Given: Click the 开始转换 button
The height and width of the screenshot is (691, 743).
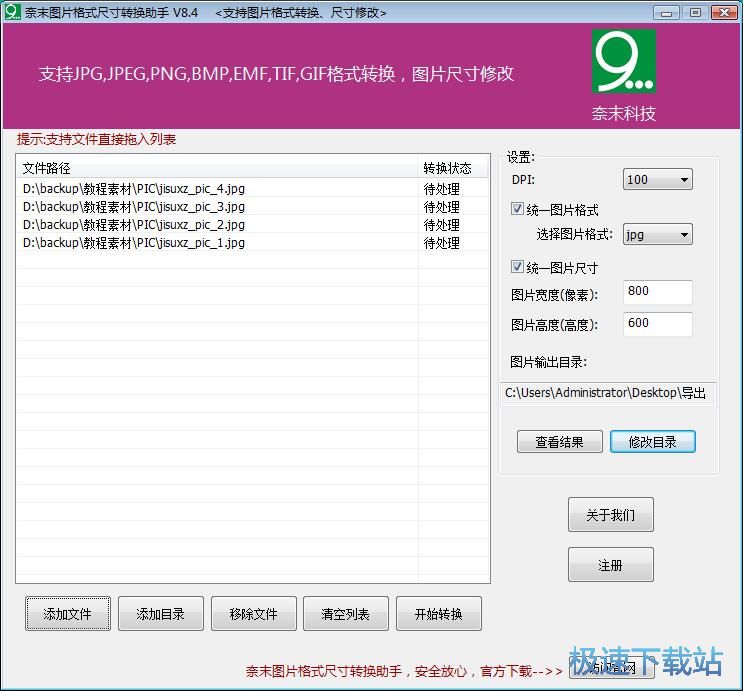Looking at the screenshot, I should [x=439, y=614].
